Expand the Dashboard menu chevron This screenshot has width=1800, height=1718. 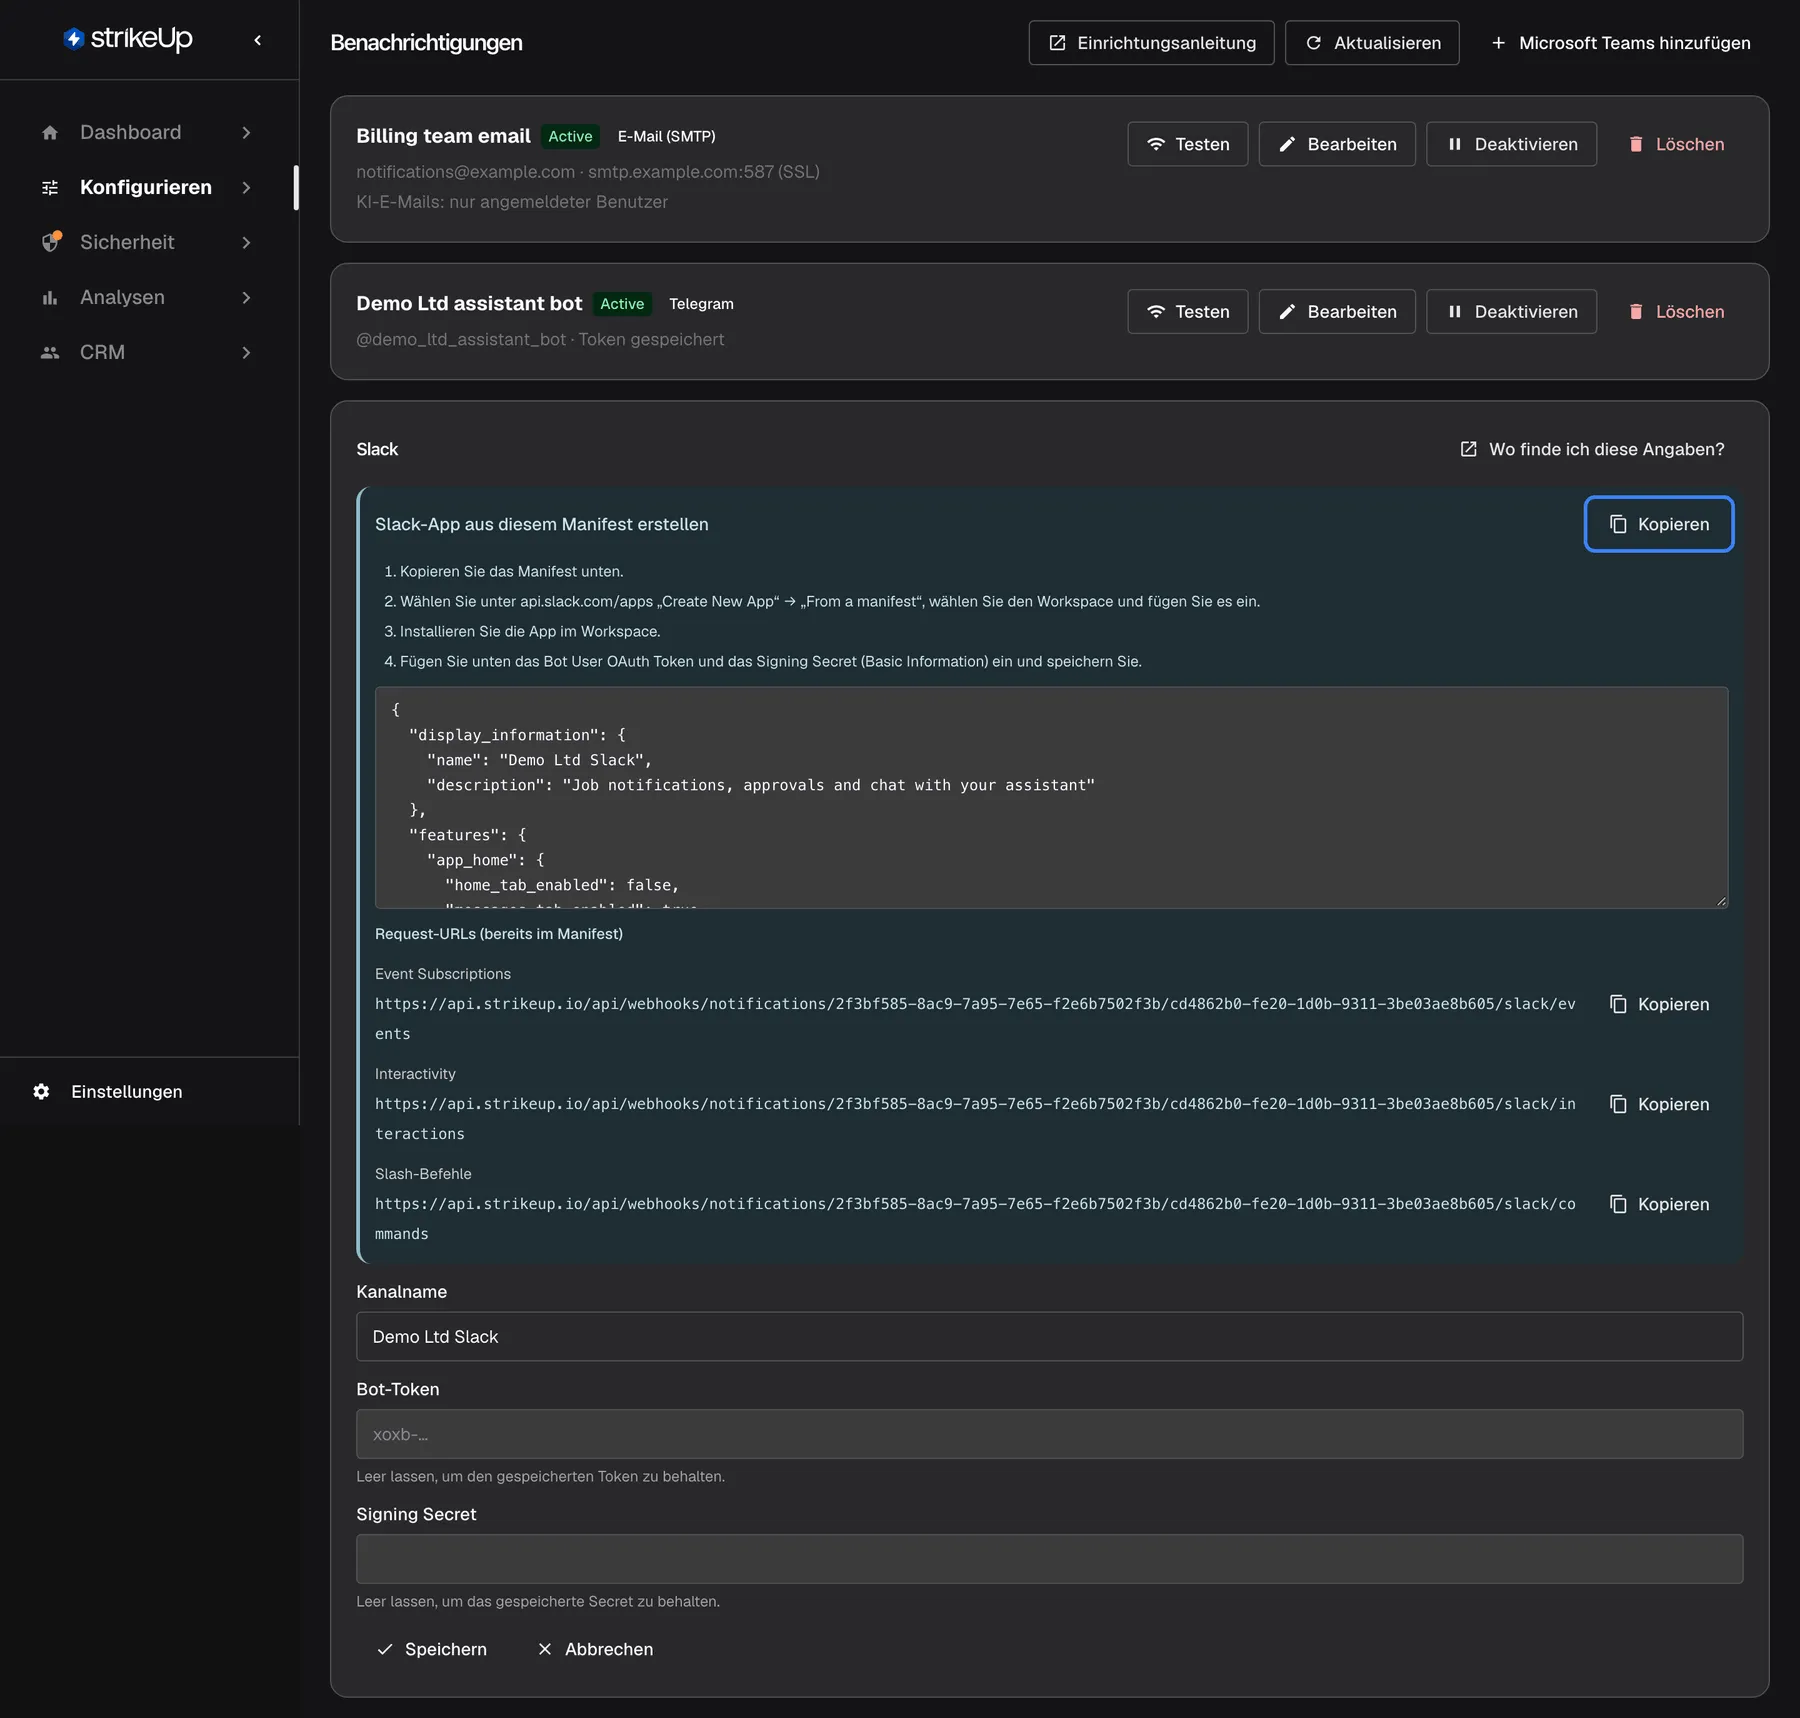tap(246, 133)
